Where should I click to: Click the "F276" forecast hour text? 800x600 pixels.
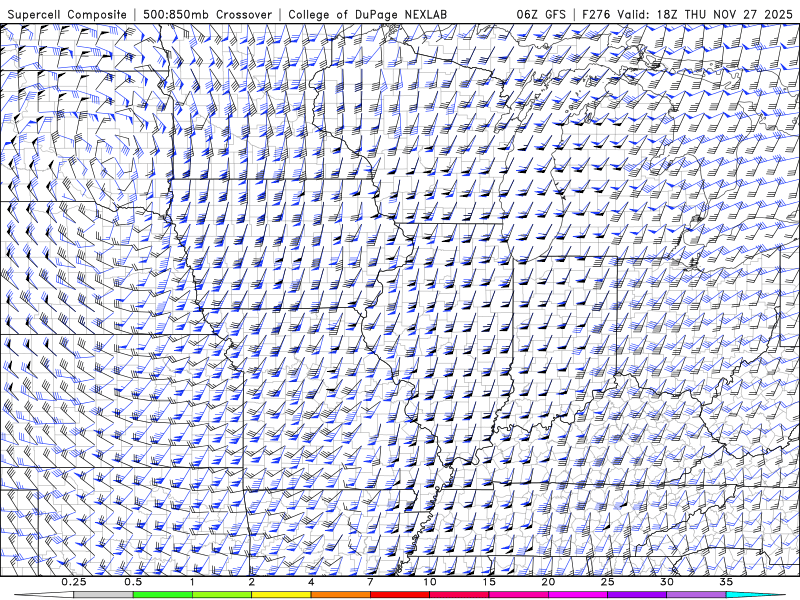click(x=596, y=14)
